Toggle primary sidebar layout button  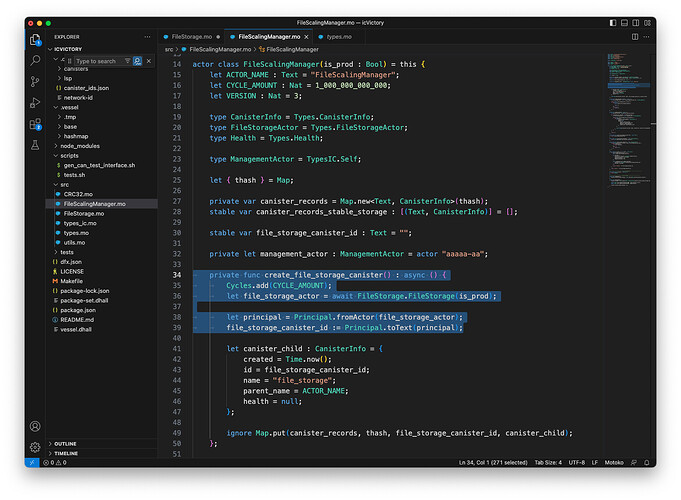click(613, 23)
